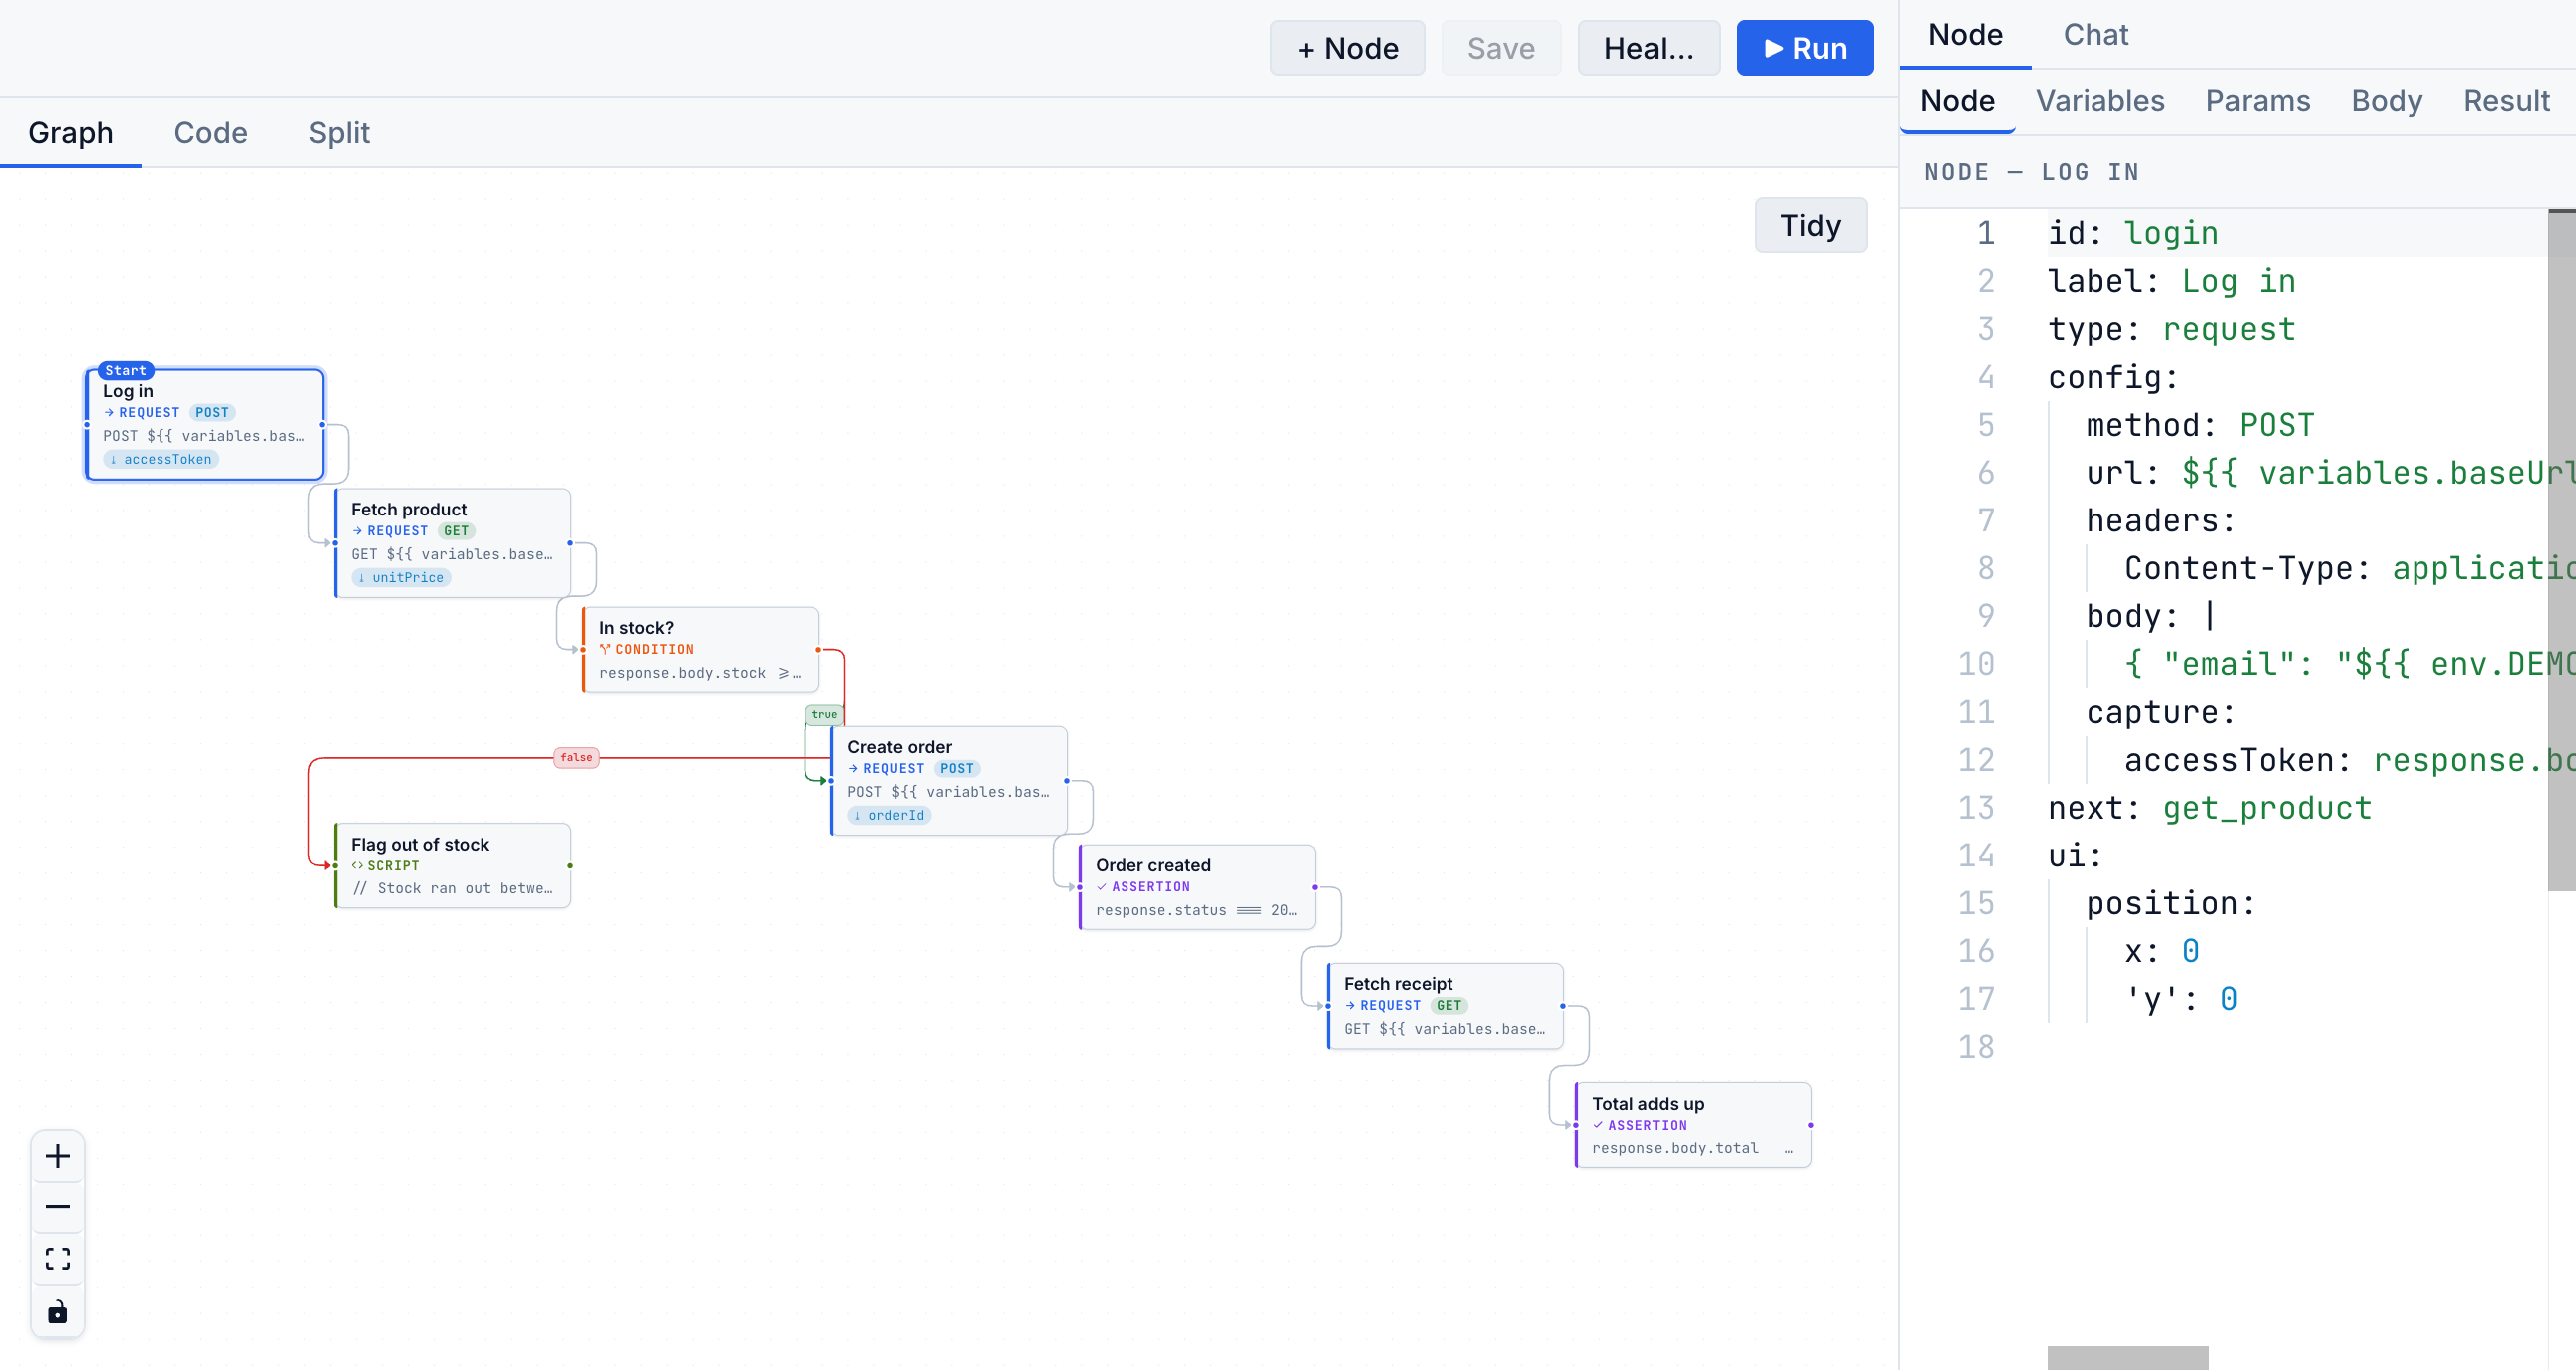Click the request arrow icon on Fetch receipt
Viewport: 2576px width, 1370px height.
point(1350,1005)
